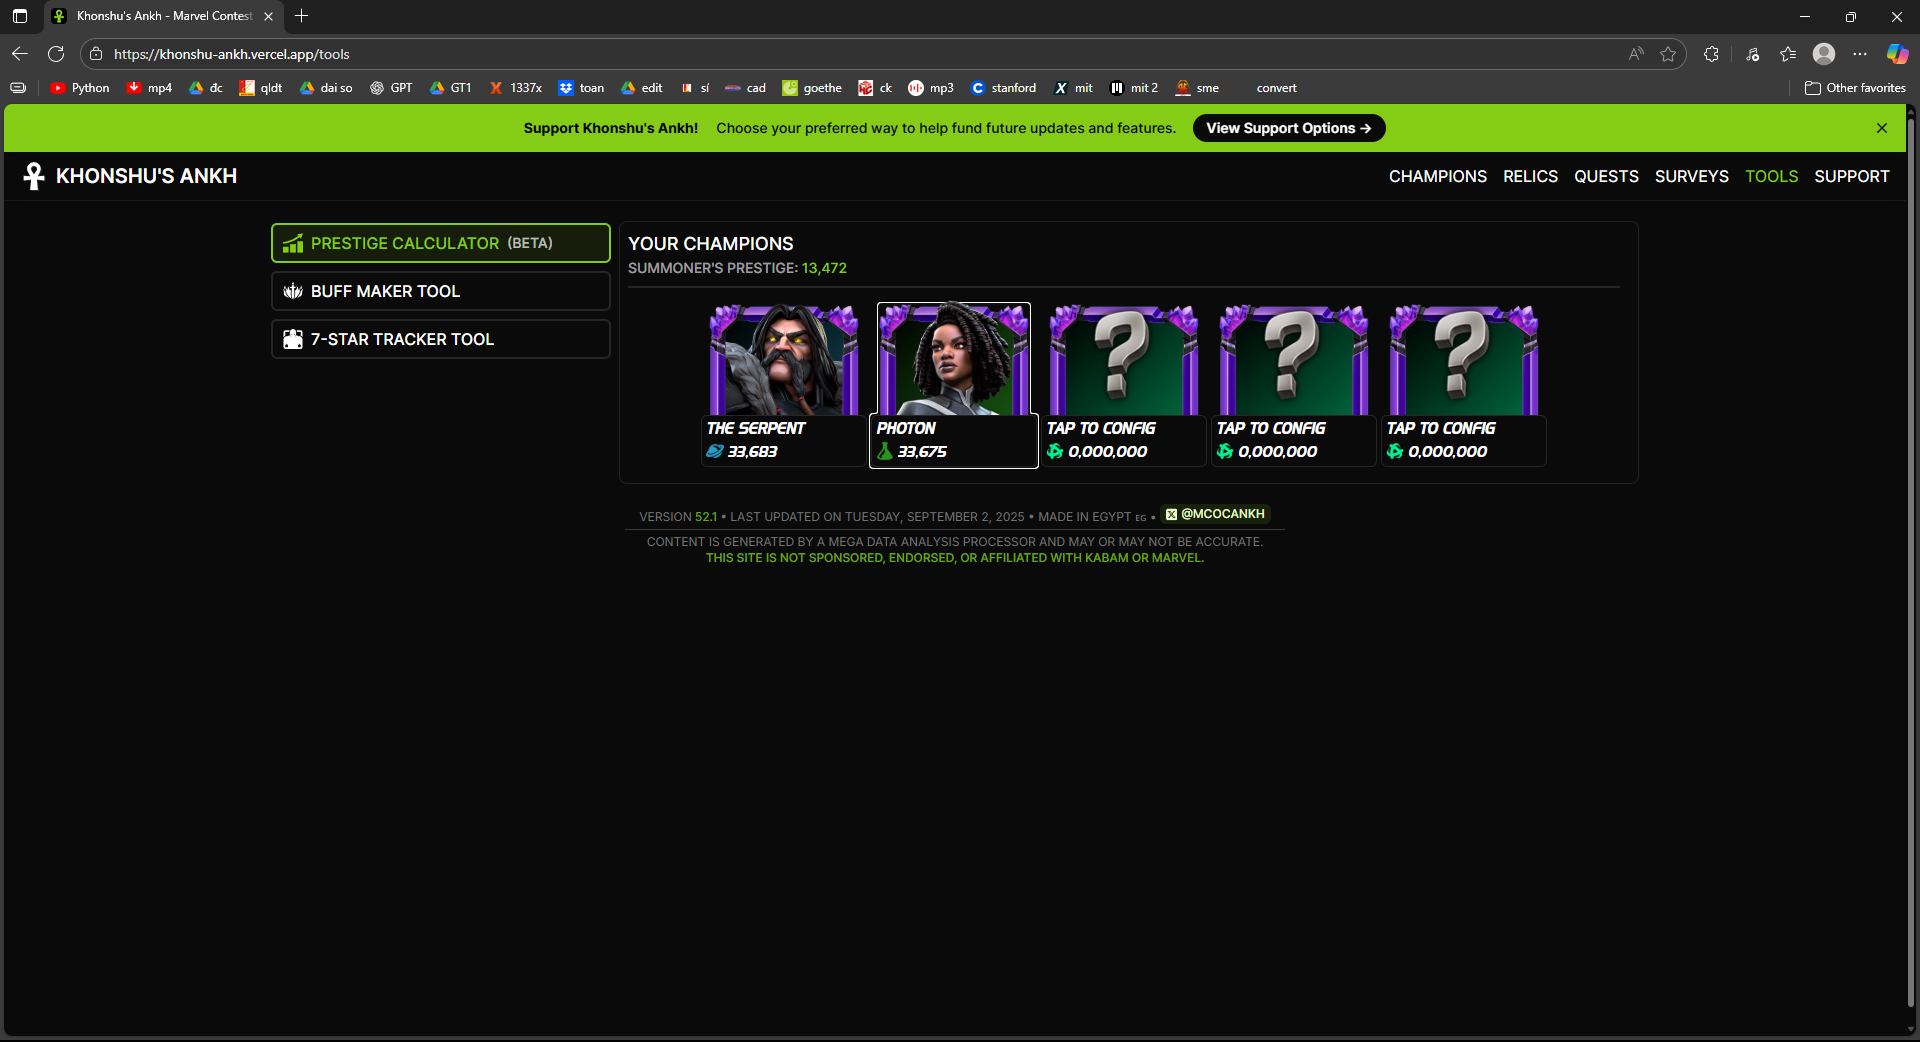Viewport: 1920px width, 1042px height.
Task: Click the Khonshu's Ankh site title
Action: point(146,176)
